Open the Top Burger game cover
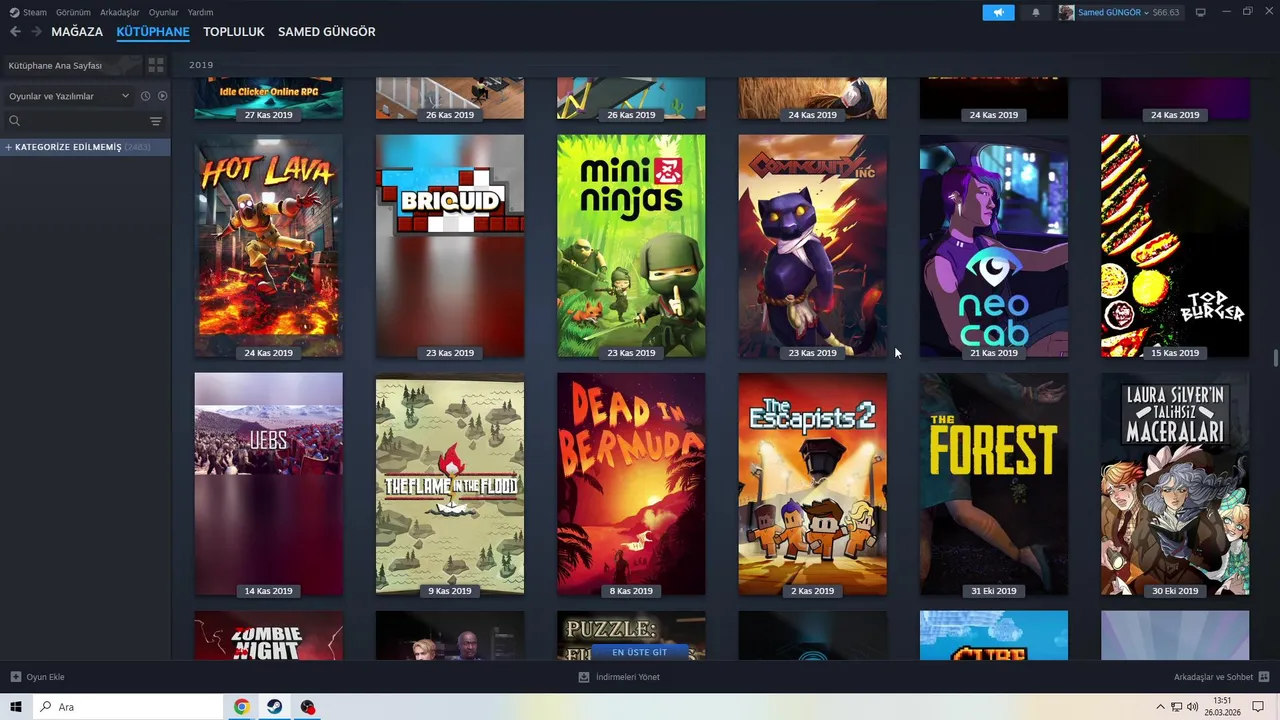 coord(1175,246)
